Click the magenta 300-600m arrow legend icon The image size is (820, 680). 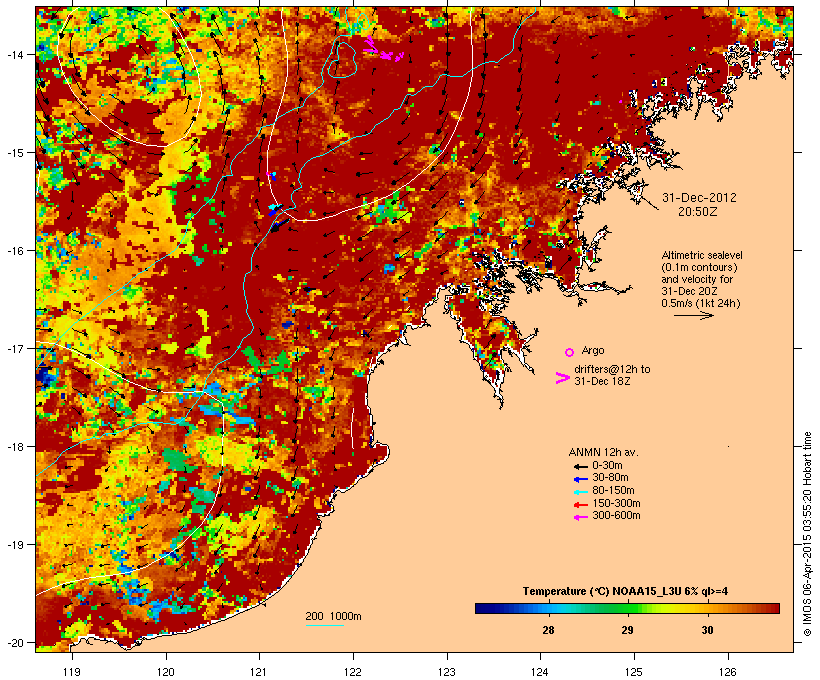pyautogui.click(x=581, y=517)
